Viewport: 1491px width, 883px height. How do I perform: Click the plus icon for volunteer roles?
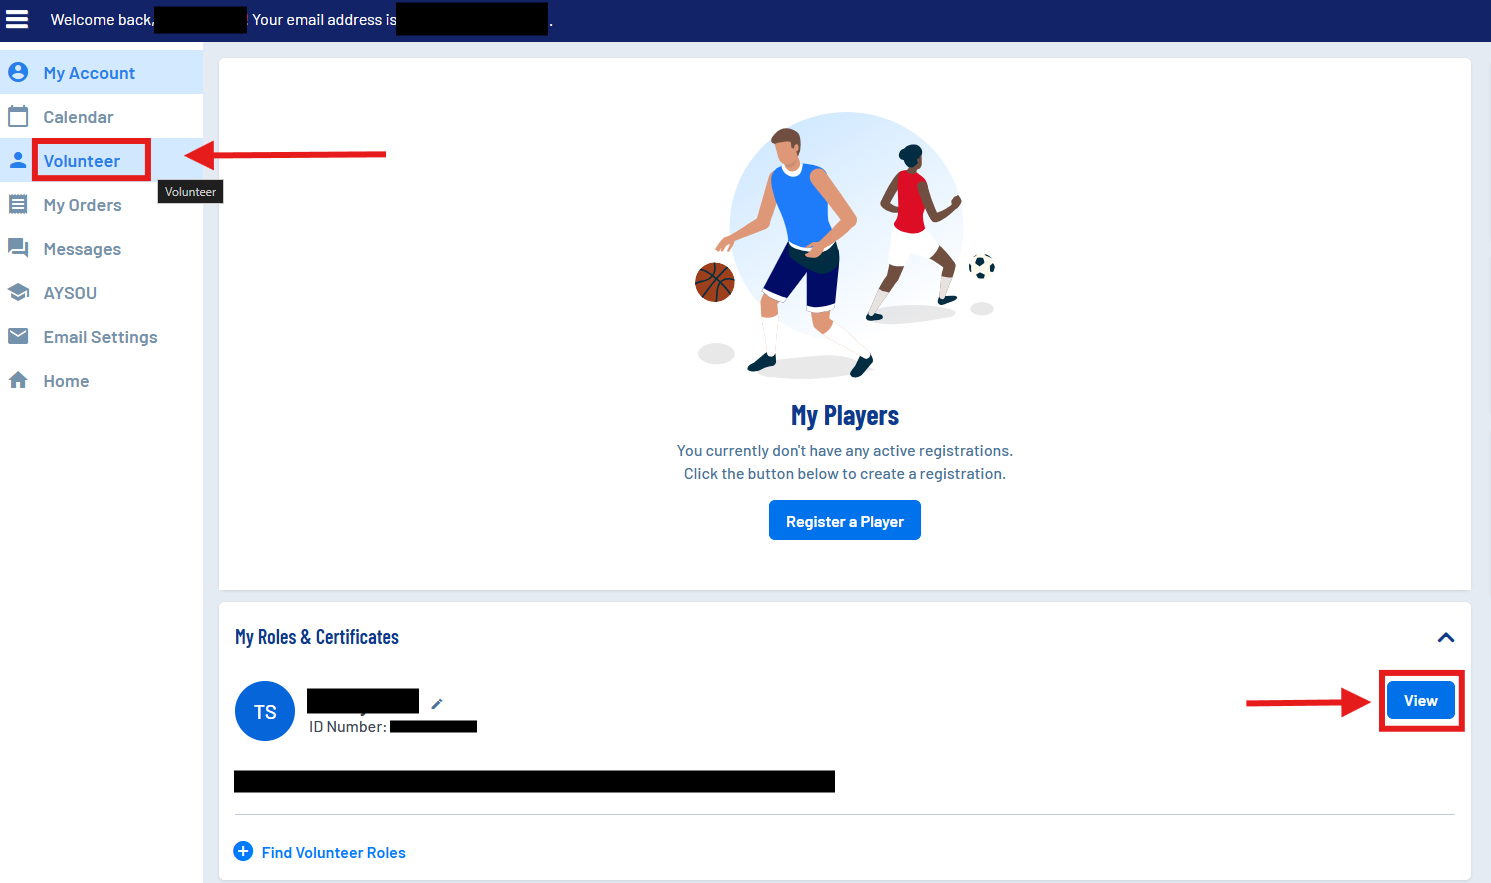click(x=243, y=851)
